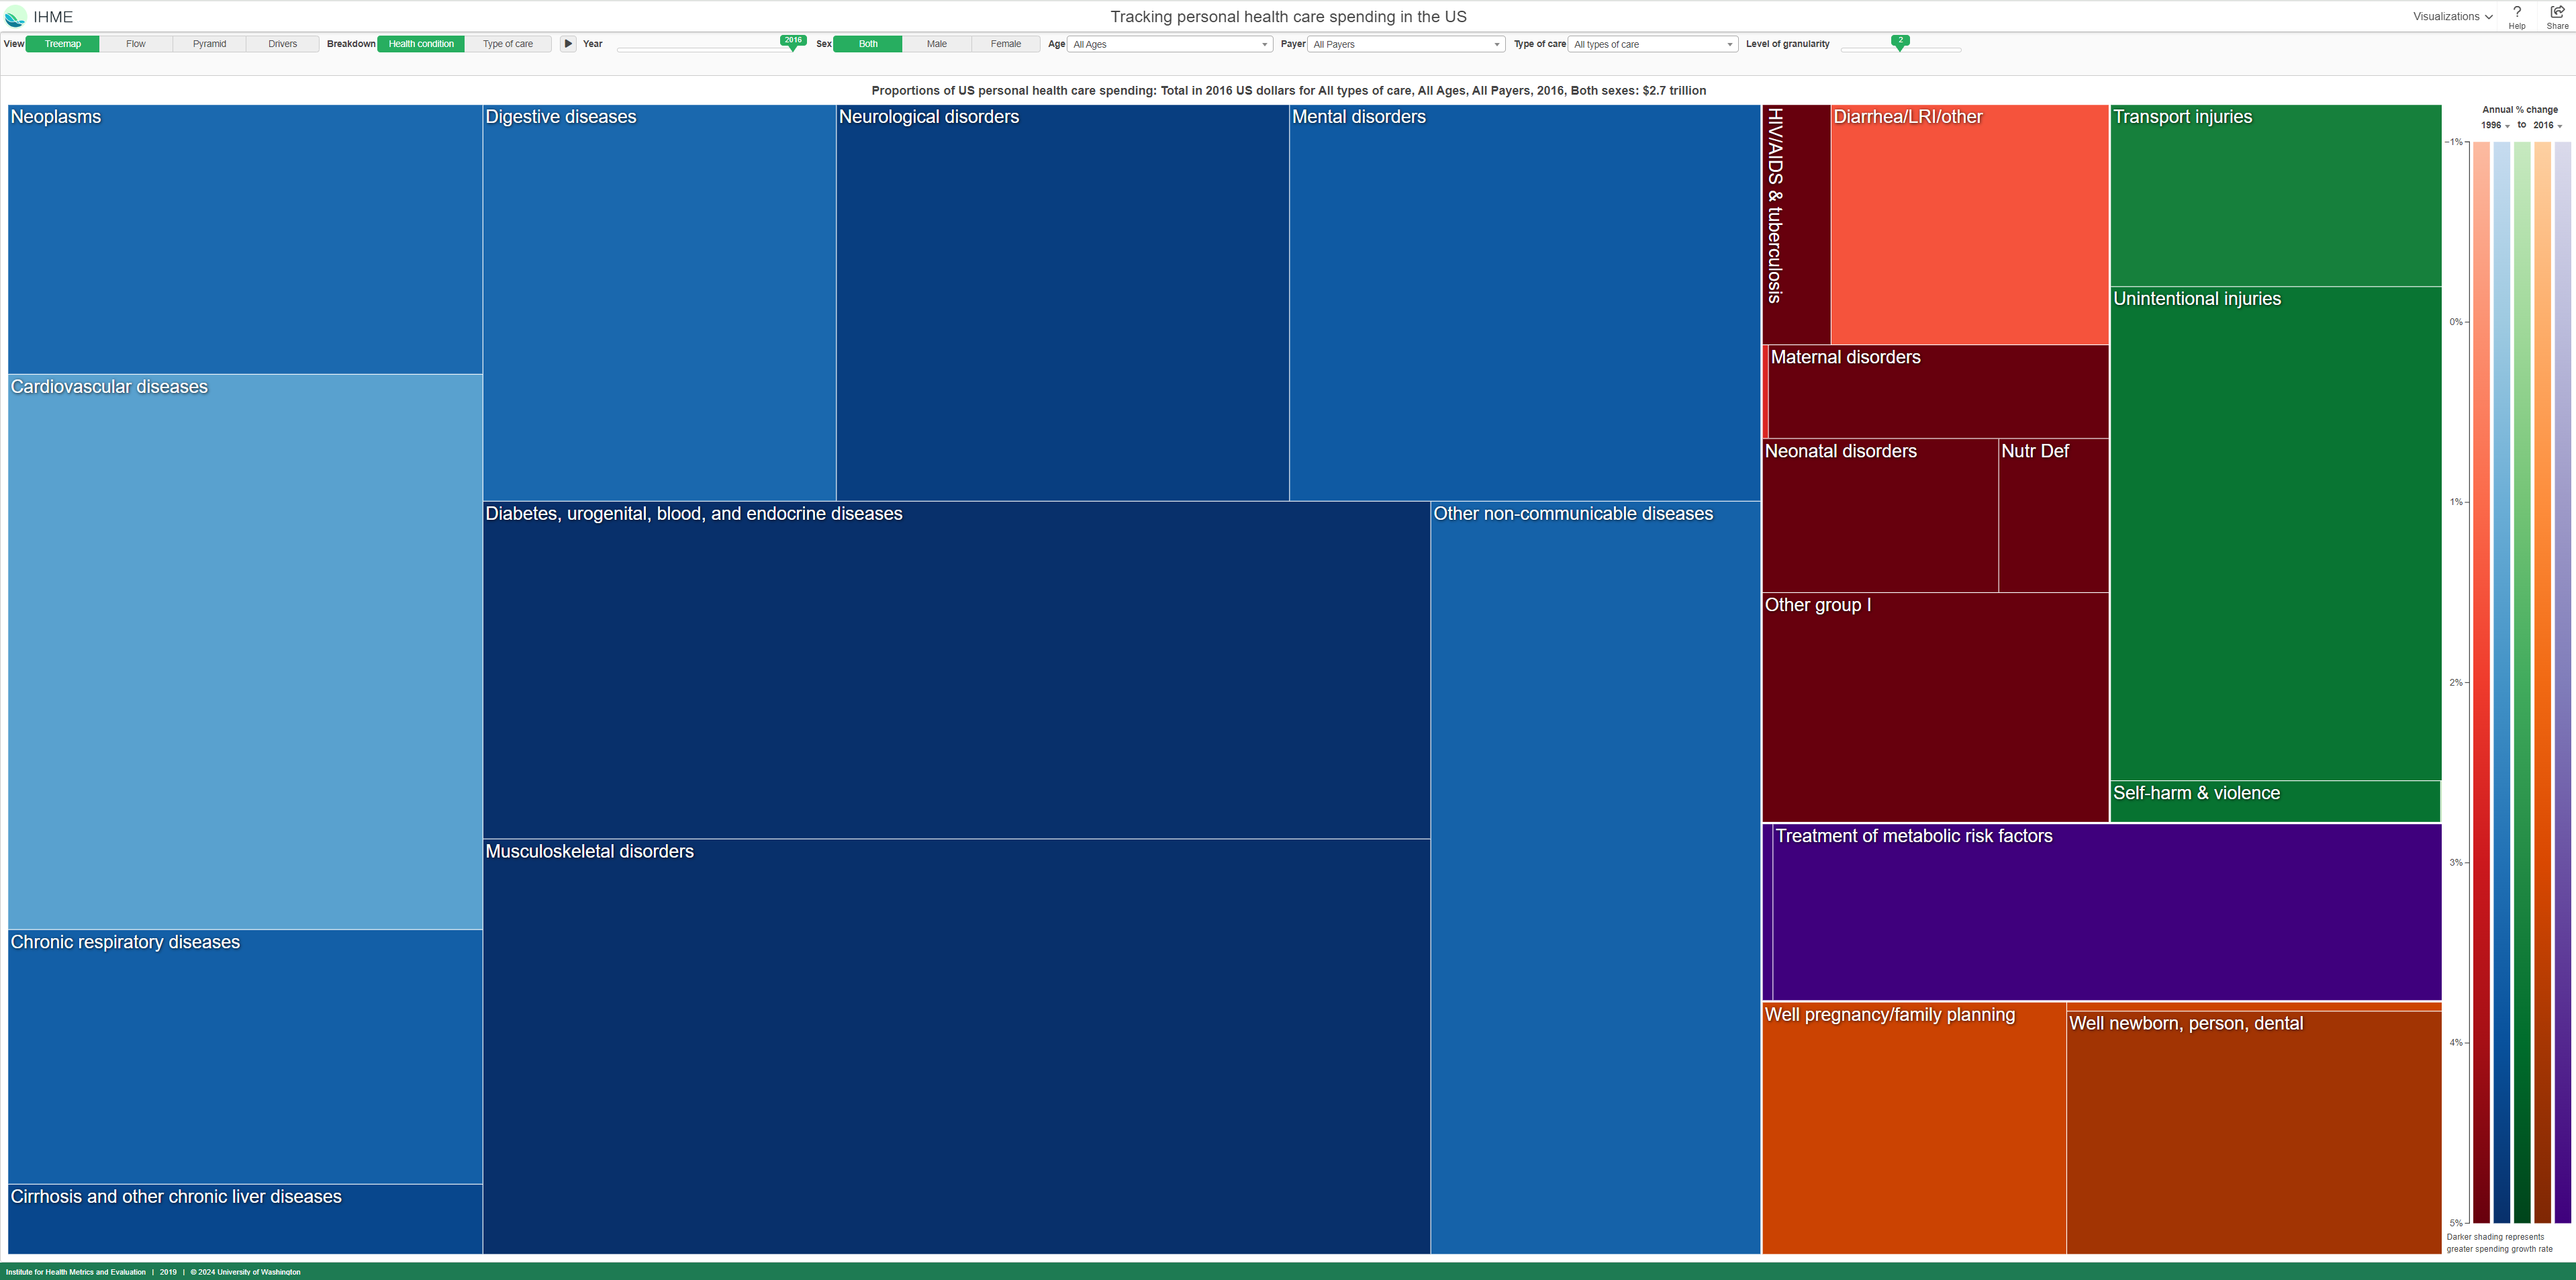Open the Age dropdown showing All Ages

tap(1170, 44)
